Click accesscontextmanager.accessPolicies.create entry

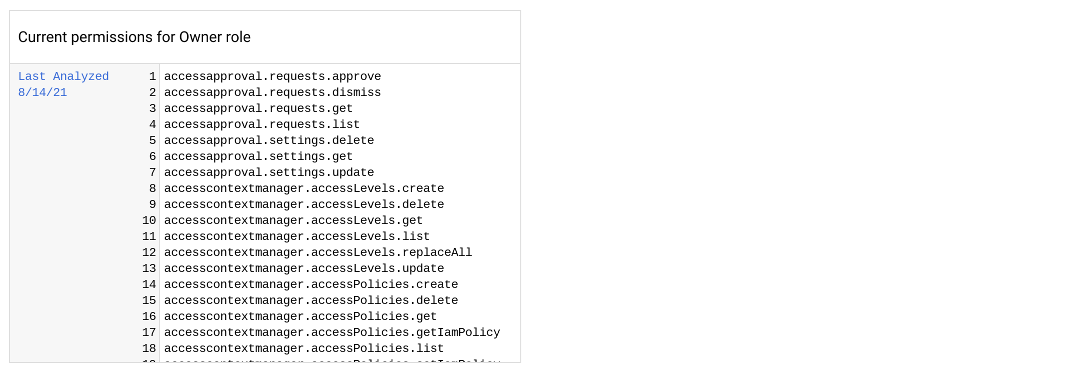311,284
